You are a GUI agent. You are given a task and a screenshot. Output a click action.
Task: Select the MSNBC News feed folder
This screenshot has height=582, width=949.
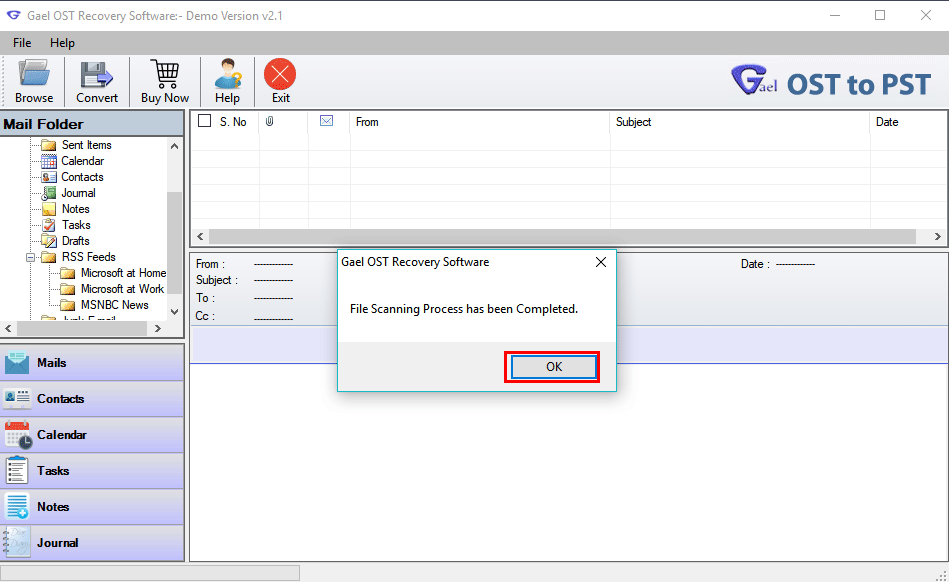(x=114, y=305)
